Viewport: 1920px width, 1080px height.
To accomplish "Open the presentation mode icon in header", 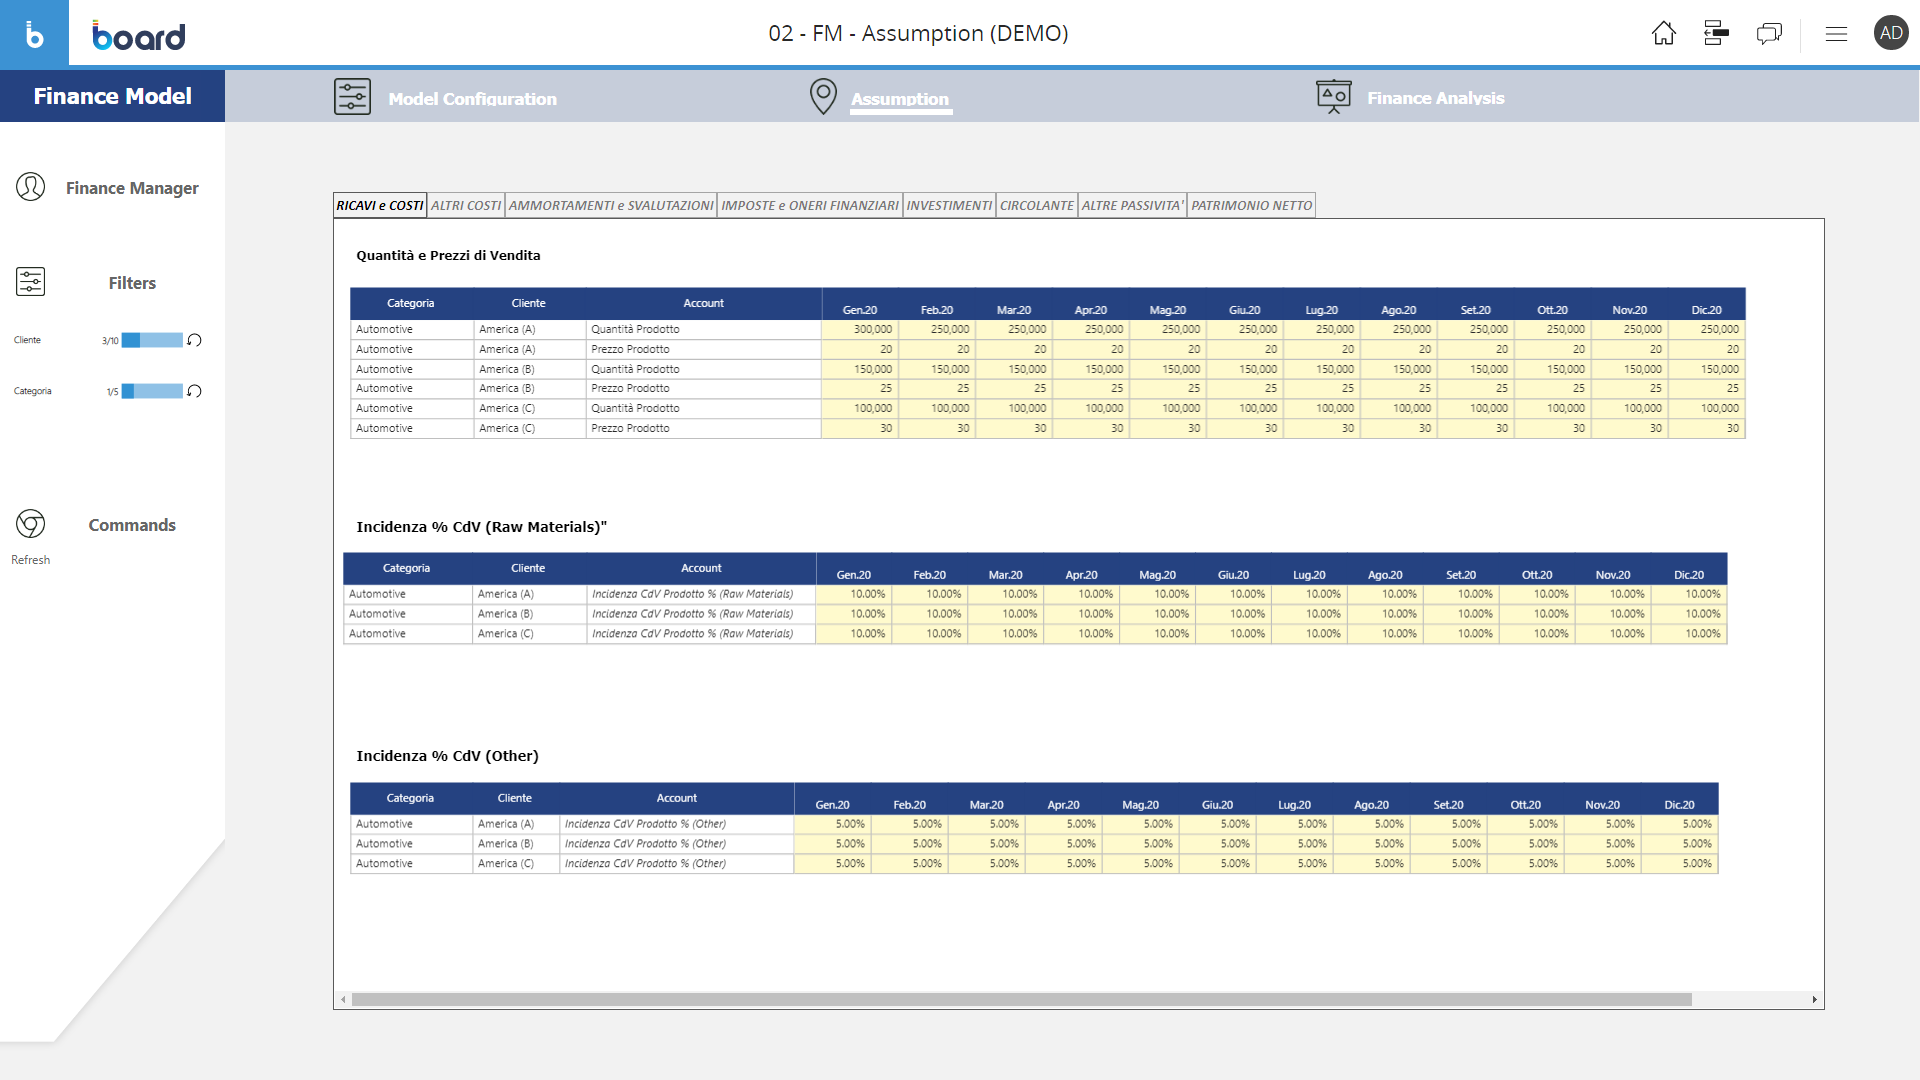I will point(1716,33).
